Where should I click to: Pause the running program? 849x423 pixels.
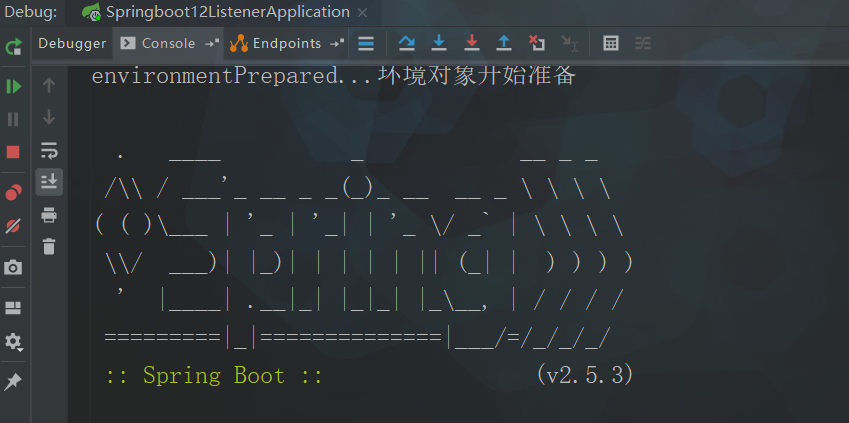click(14, 119)
